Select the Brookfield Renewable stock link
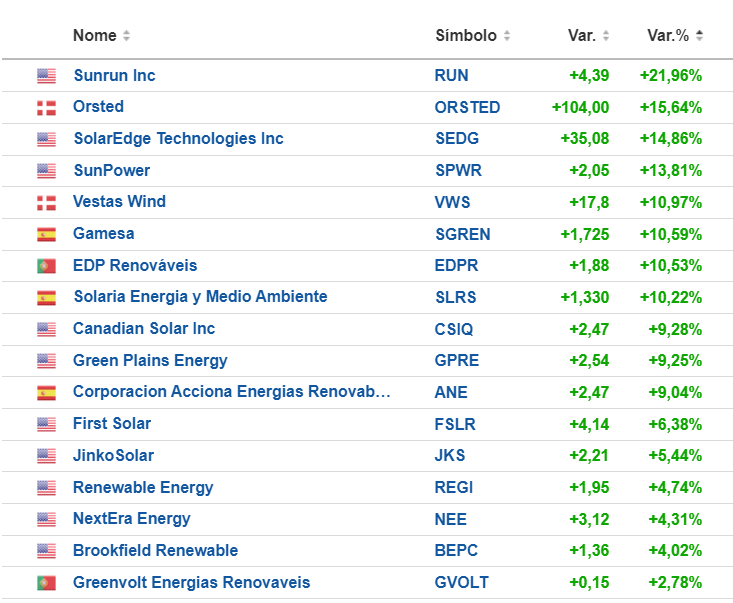This screenshot has width=733, height=603. click(x=155, y=551)
